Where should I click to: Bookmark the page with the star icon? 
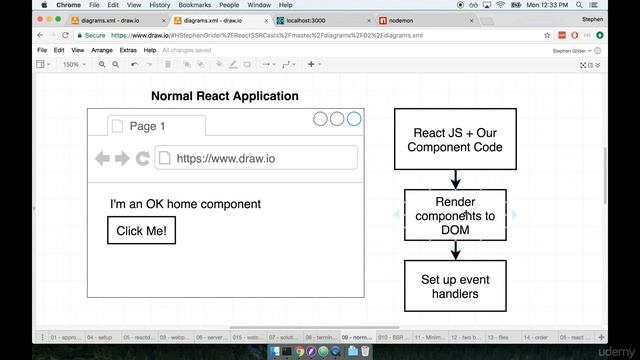tap(547, 36)
